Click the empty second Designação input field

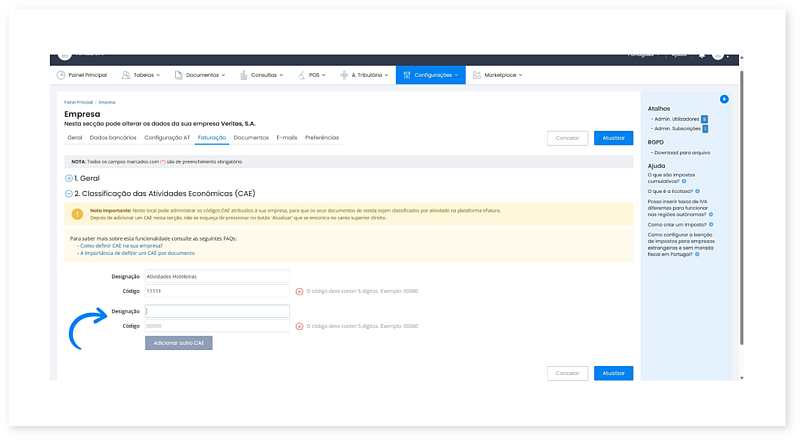(x=216, y=311)
